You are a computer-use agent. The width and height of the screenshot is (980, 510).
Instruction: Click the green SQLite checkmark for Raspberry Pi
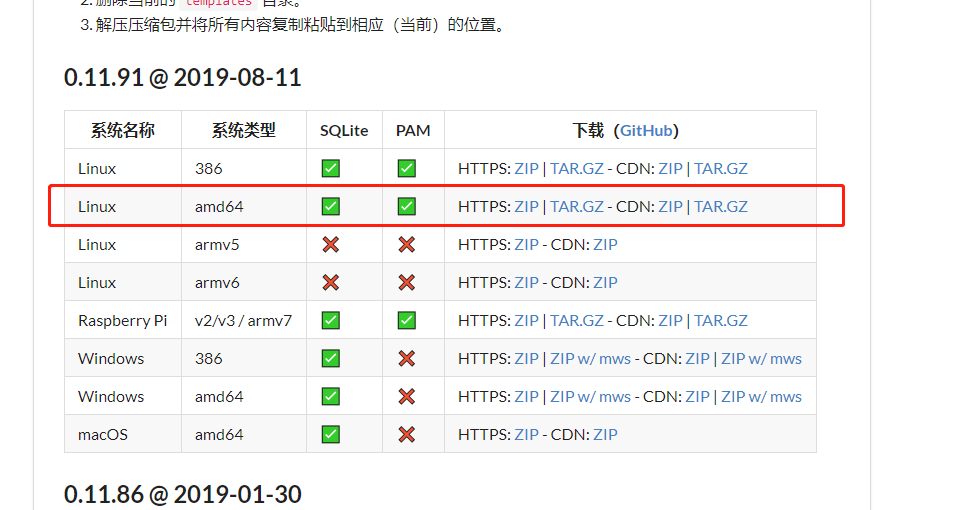331,321
